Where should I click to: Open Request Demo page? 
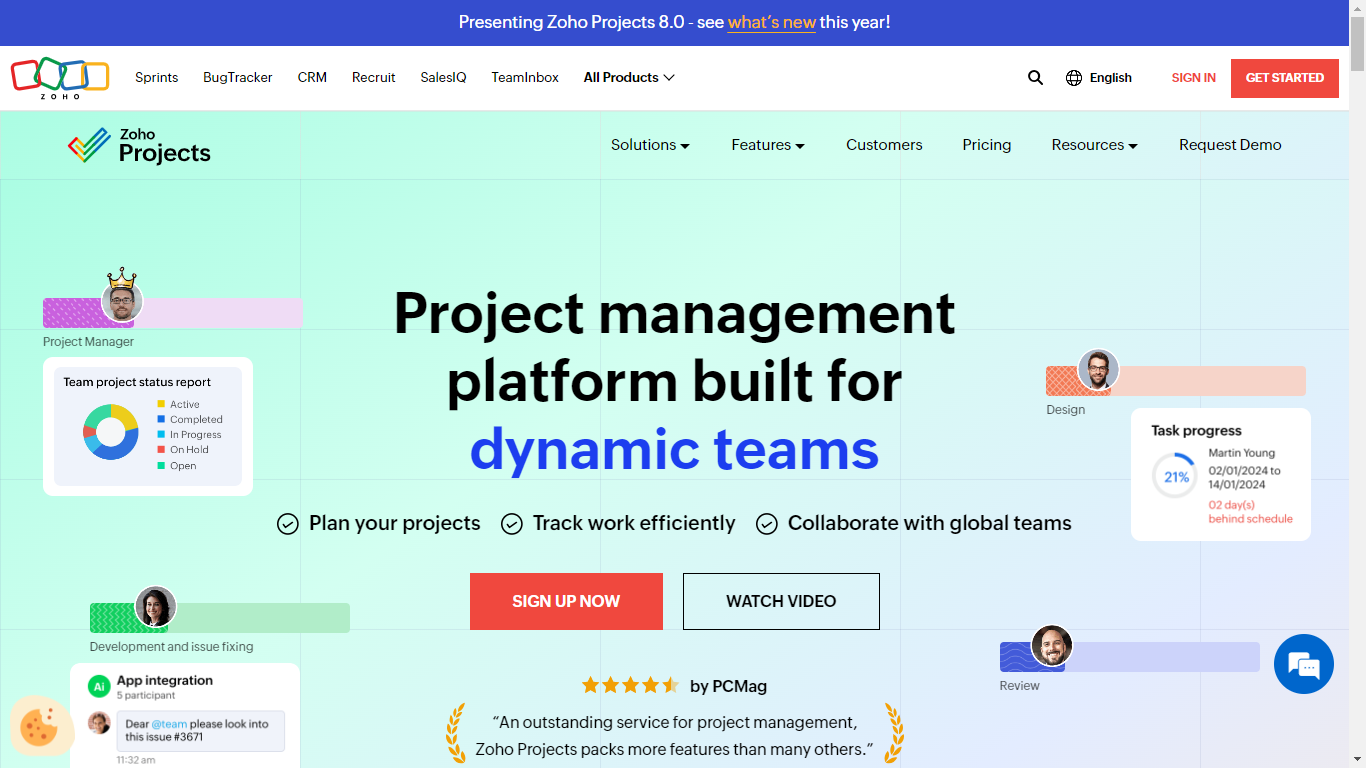[x=1230, y=145]
